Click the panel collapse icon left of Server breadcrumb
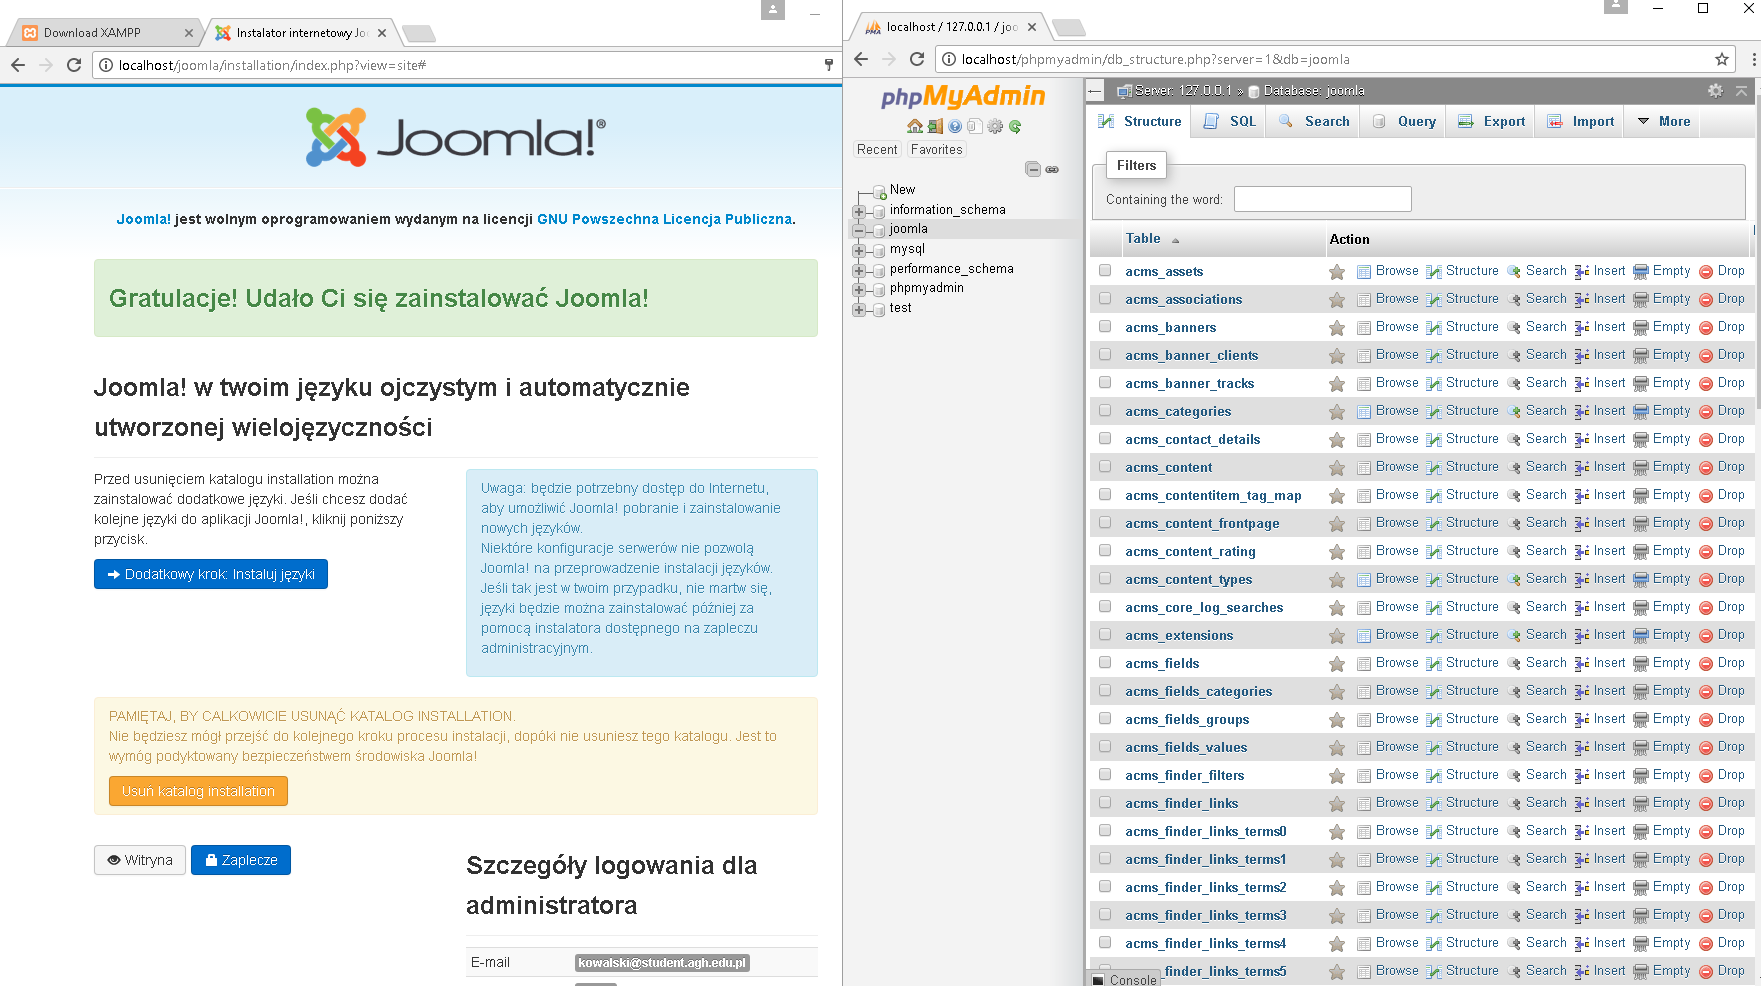The height and width of the screenshot is (986, 1761). 1095,91
